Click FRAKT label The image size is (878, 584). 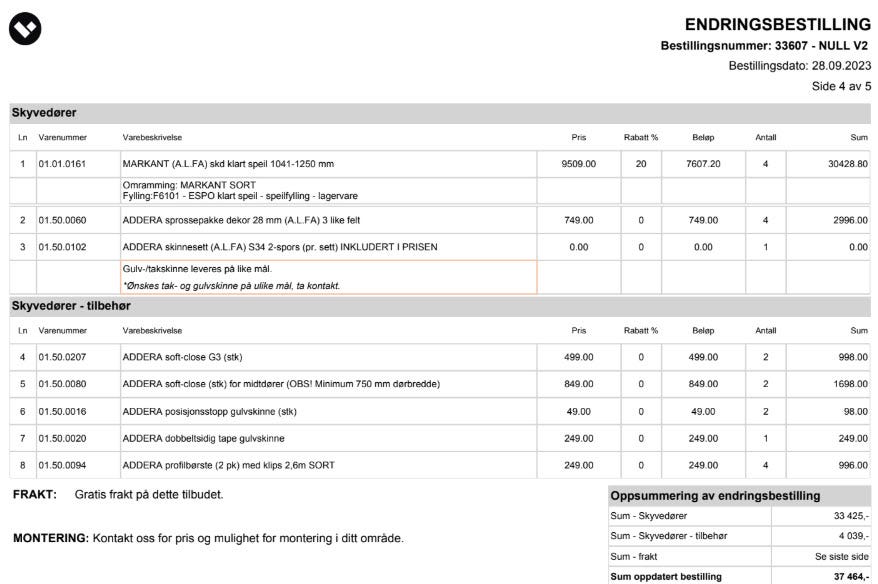pos(35,495)
